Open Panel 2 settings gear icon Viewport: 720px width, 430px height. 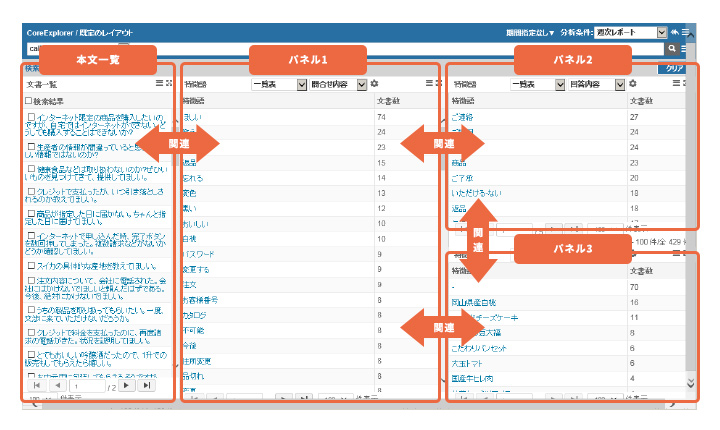coord(632,85)
